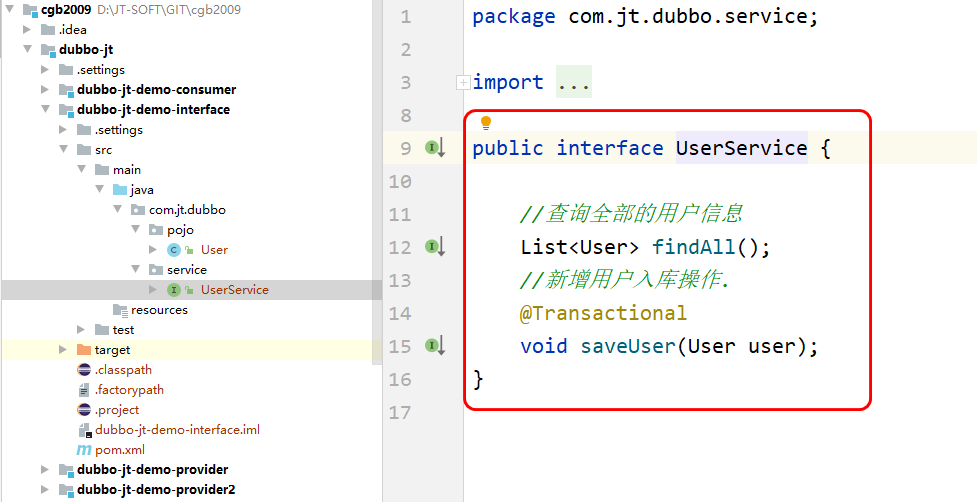Click the dubbo-jt-demo-provider module icon
This screenshot has height=502, width=977.
point(67,470)
